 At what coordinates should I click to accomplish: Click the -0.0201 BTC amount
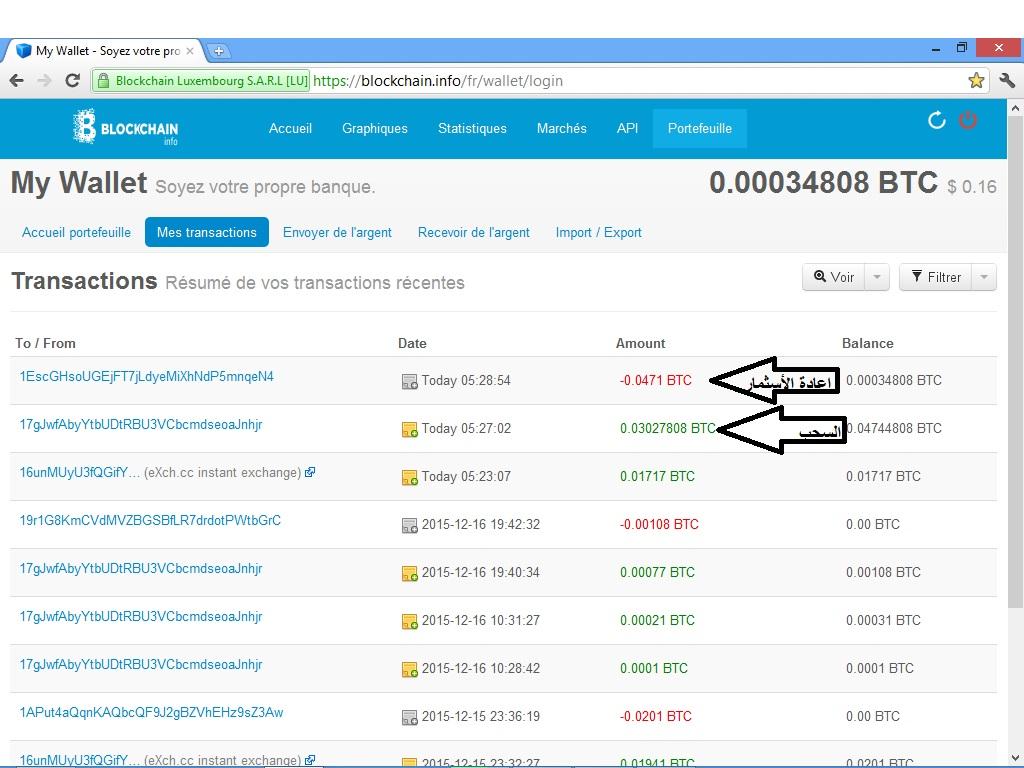click(655, 716)
